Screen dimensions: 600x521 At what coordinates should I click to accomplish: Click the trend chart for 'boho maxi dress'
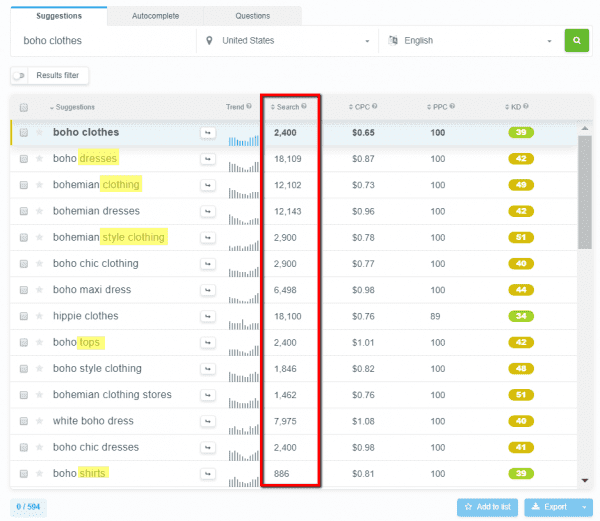[x=243, y=290]
